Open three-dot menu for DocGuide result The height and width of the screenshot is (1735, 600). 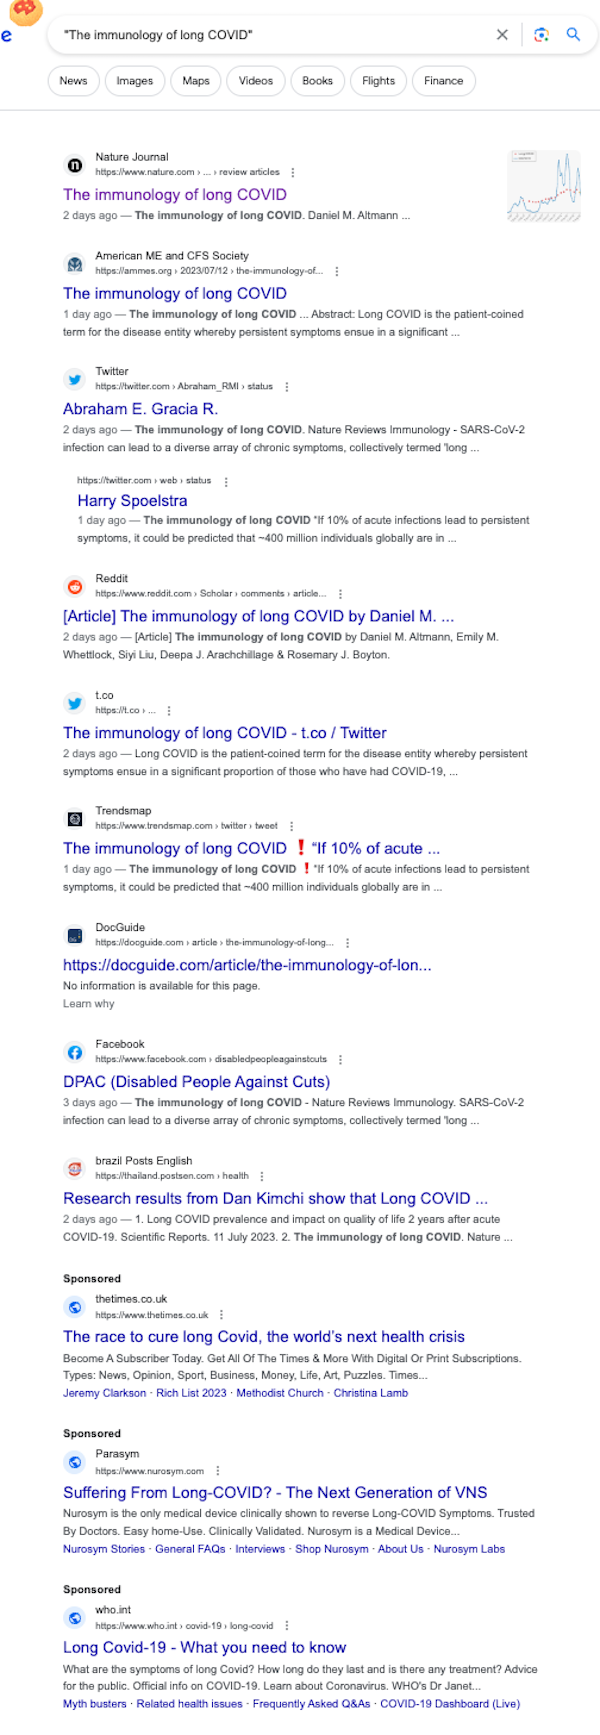pos(347,943)
